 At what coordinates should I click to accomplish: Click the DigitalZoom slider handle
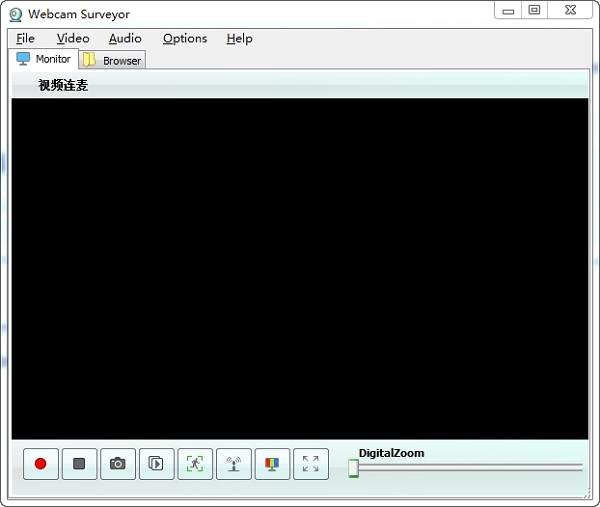pyautogui.click(x=354, y=468)
